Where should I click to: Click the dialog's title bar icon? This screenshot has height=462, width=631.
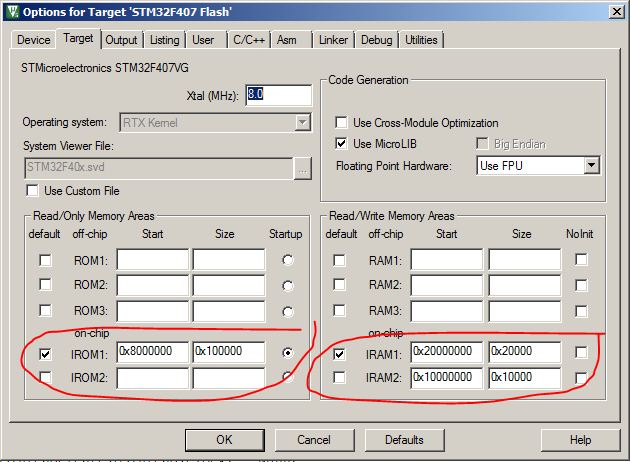(12, 11)
